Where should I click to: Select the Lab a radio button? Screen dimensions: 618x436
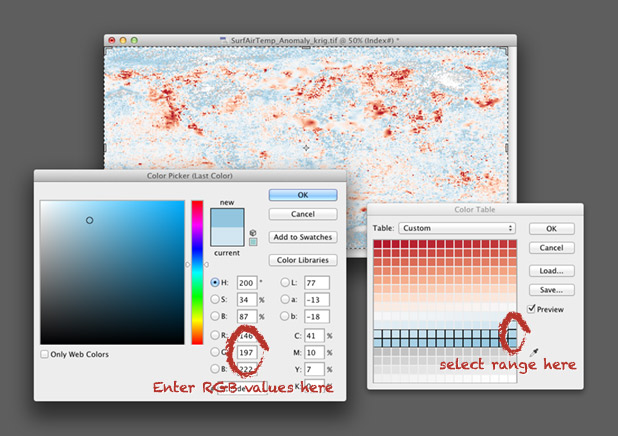[285, 299]
